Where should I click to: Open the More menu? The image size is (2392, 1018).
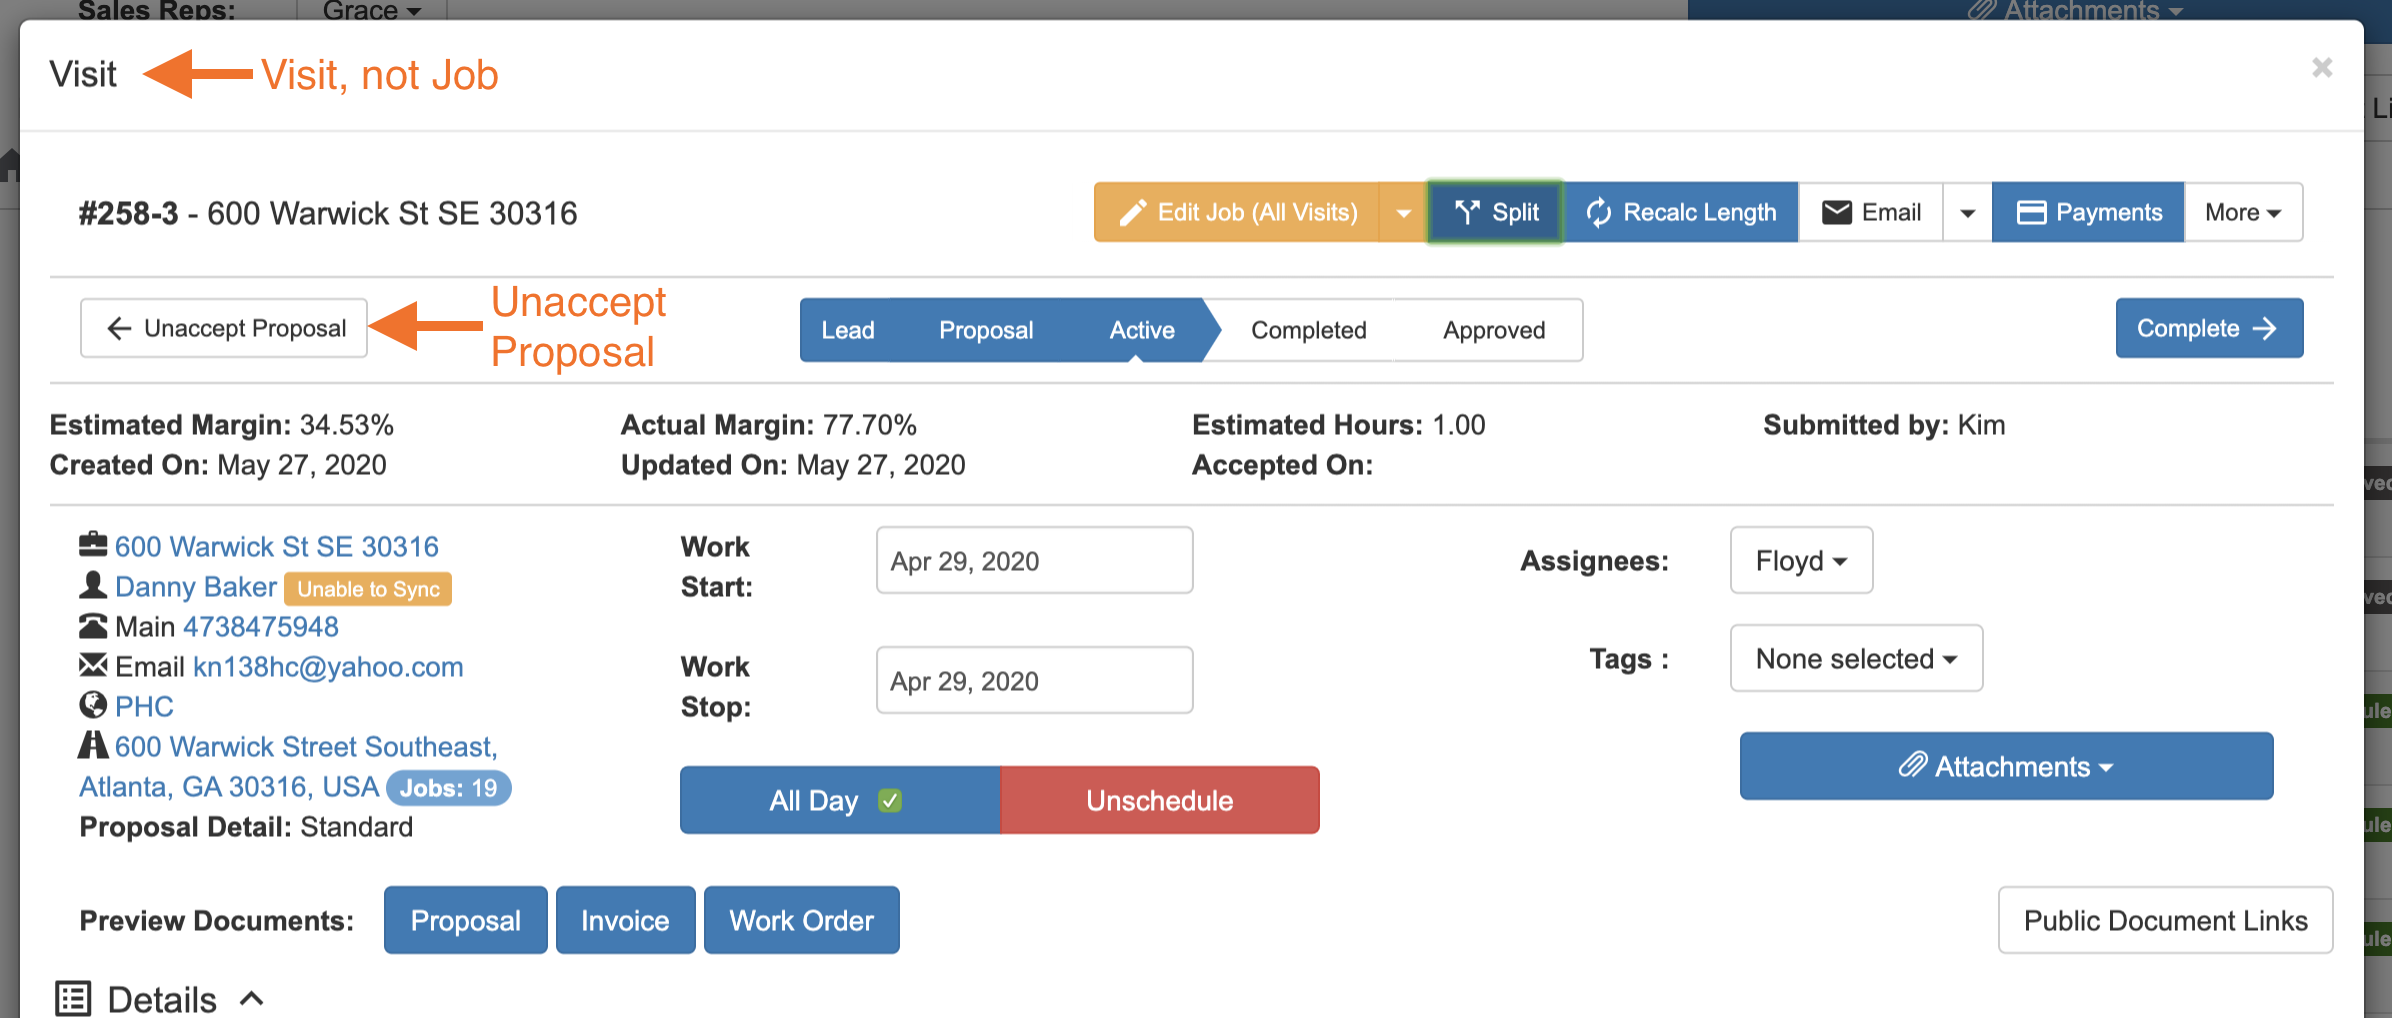2243,212
